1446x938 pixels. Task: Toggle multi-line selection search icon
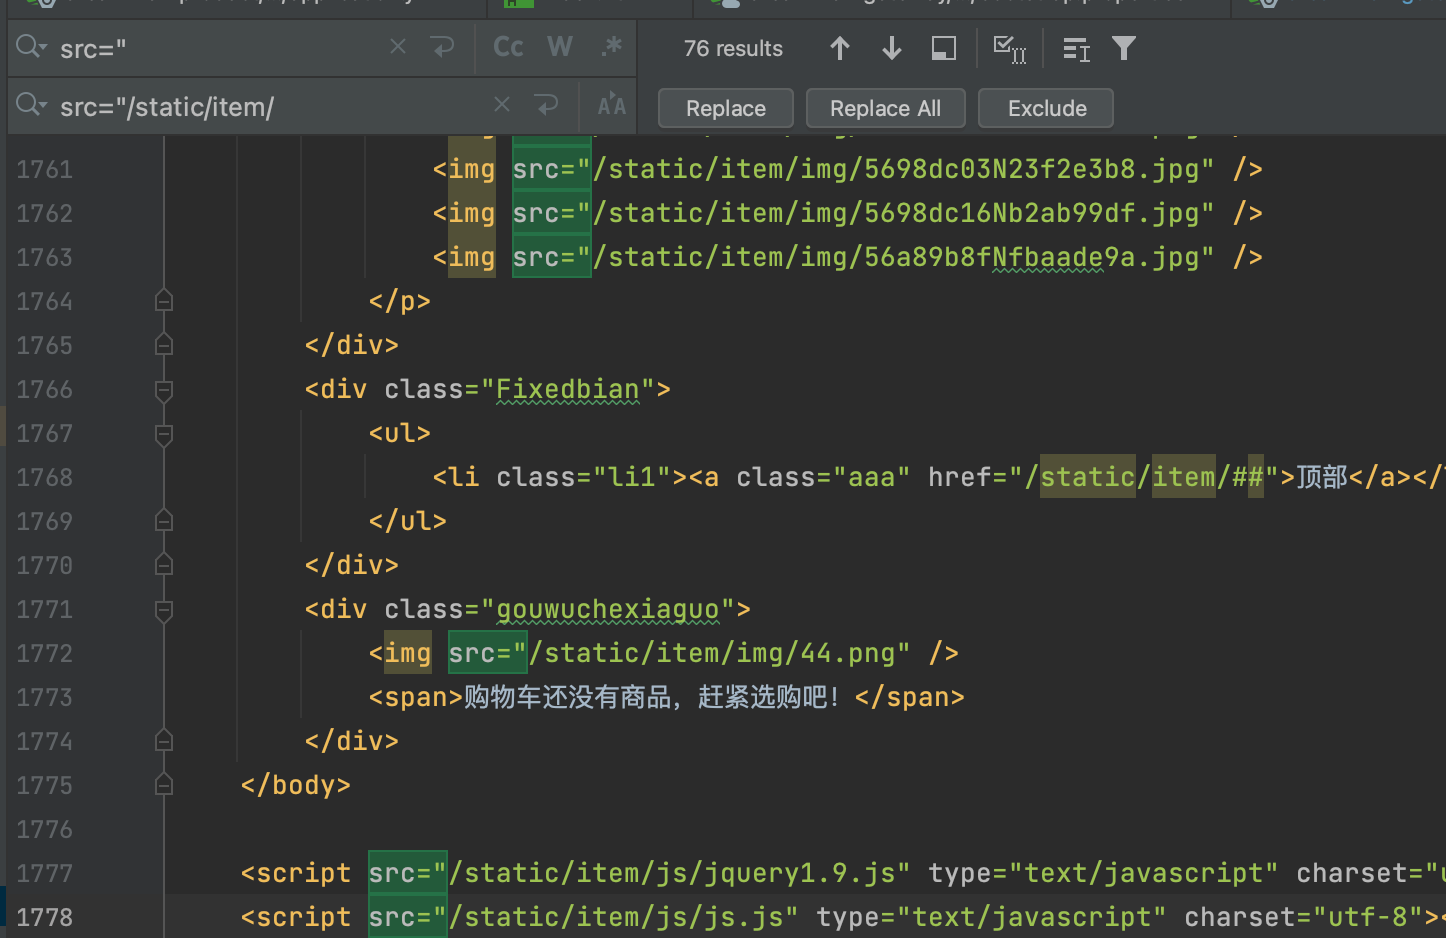pos(1076,48)
